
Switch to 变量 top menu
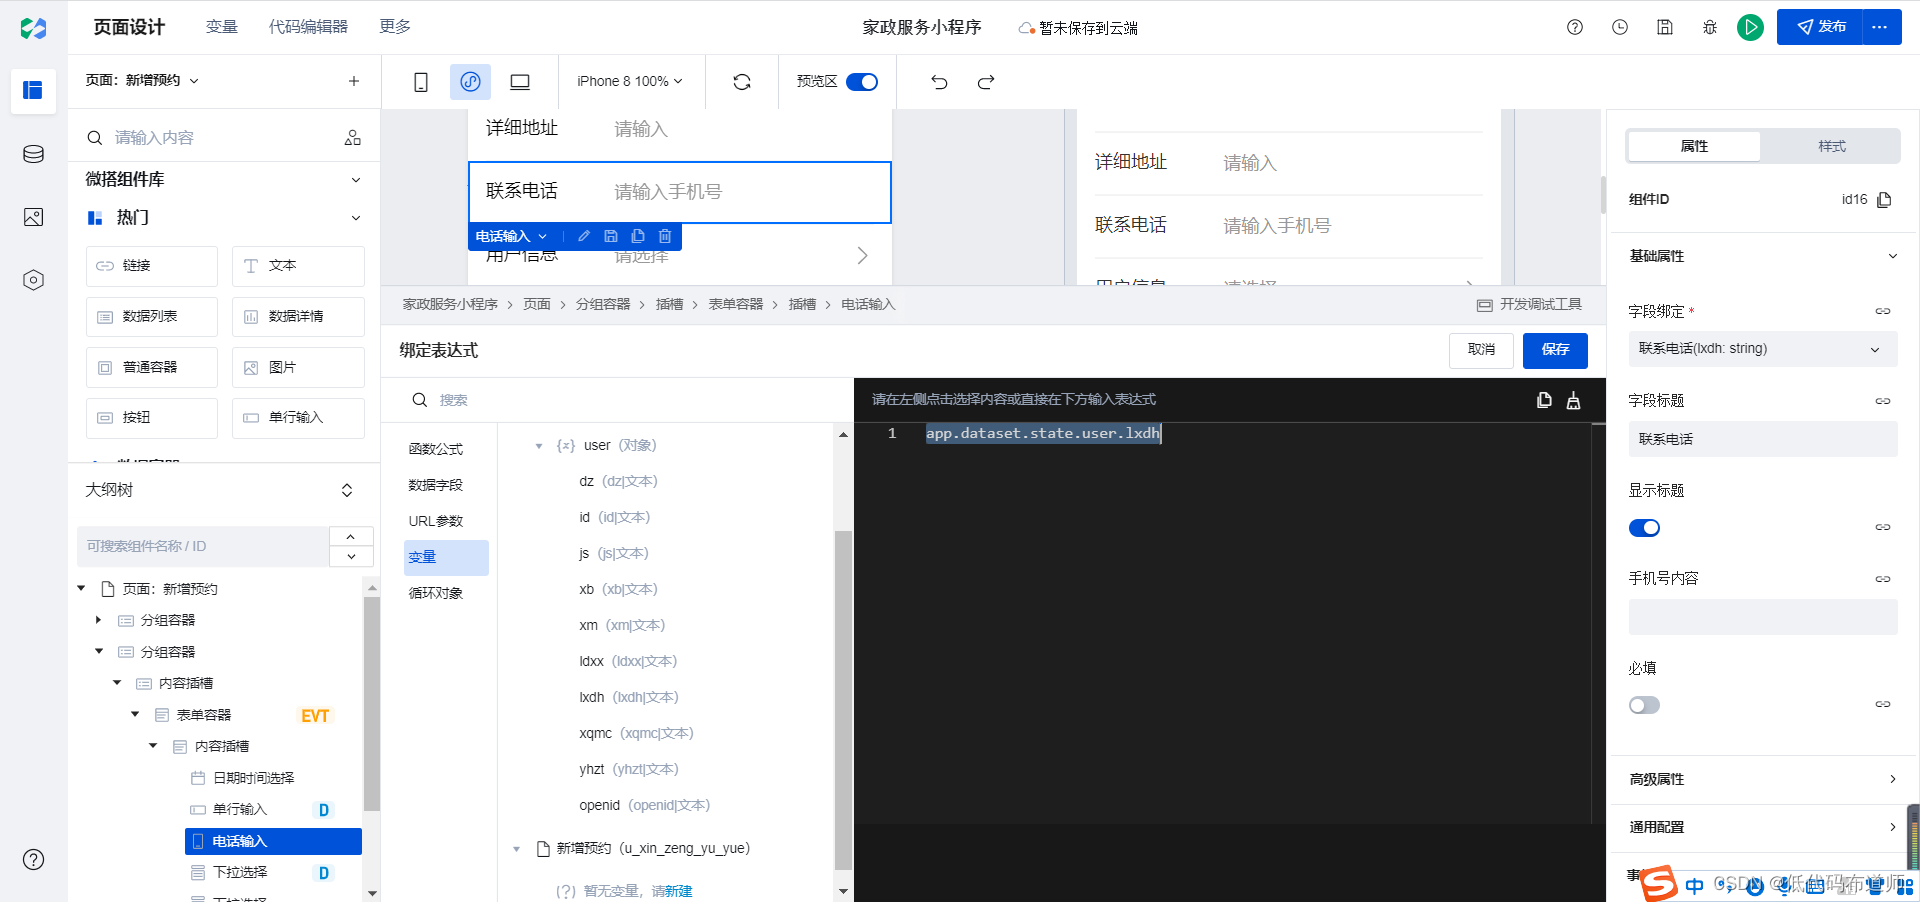[x=221, y=27]
